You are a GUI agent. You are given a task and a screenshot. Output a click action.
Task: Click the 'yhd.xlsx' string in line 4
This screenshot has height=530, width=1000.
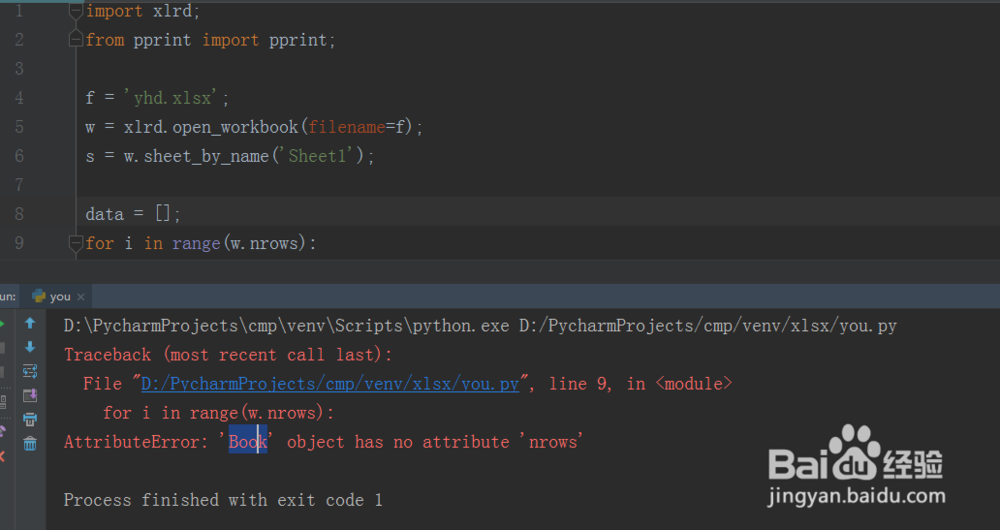click(171, 98)
